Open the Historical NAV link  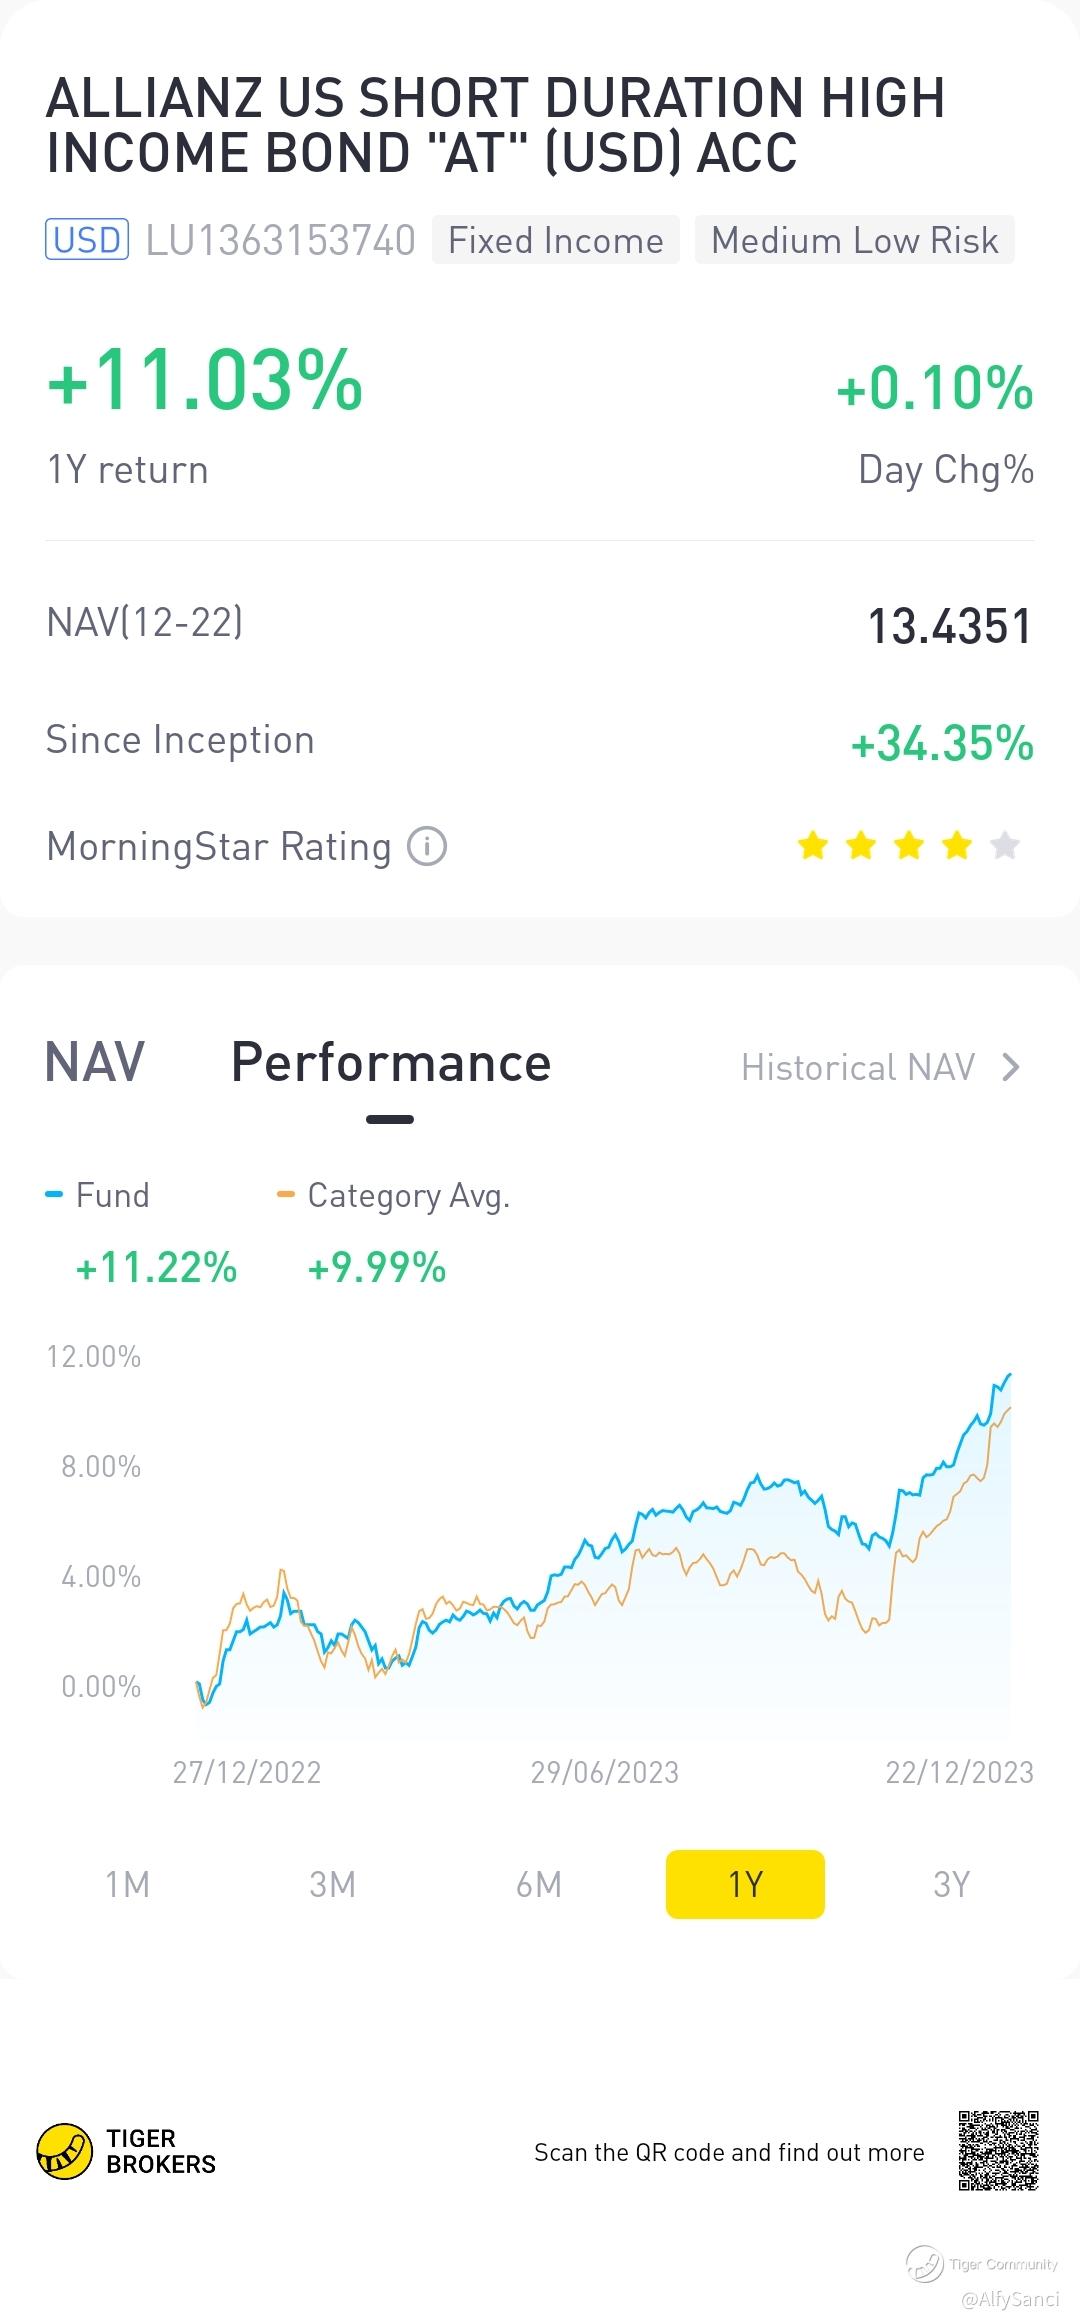click(x=858, y=1068)
